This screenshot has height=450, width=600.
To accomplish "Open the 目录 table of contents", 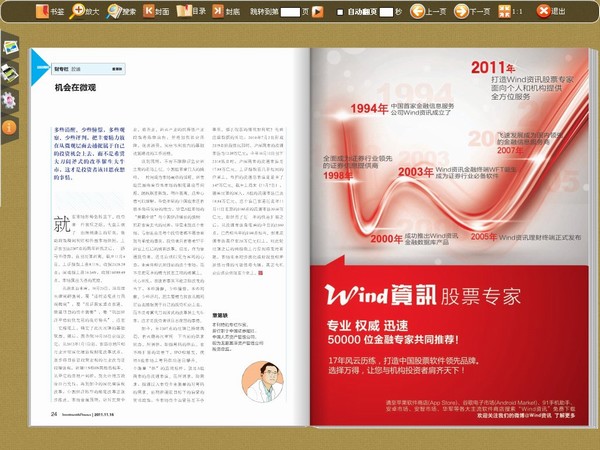I will pyautogui.click(x=191, y=11).
